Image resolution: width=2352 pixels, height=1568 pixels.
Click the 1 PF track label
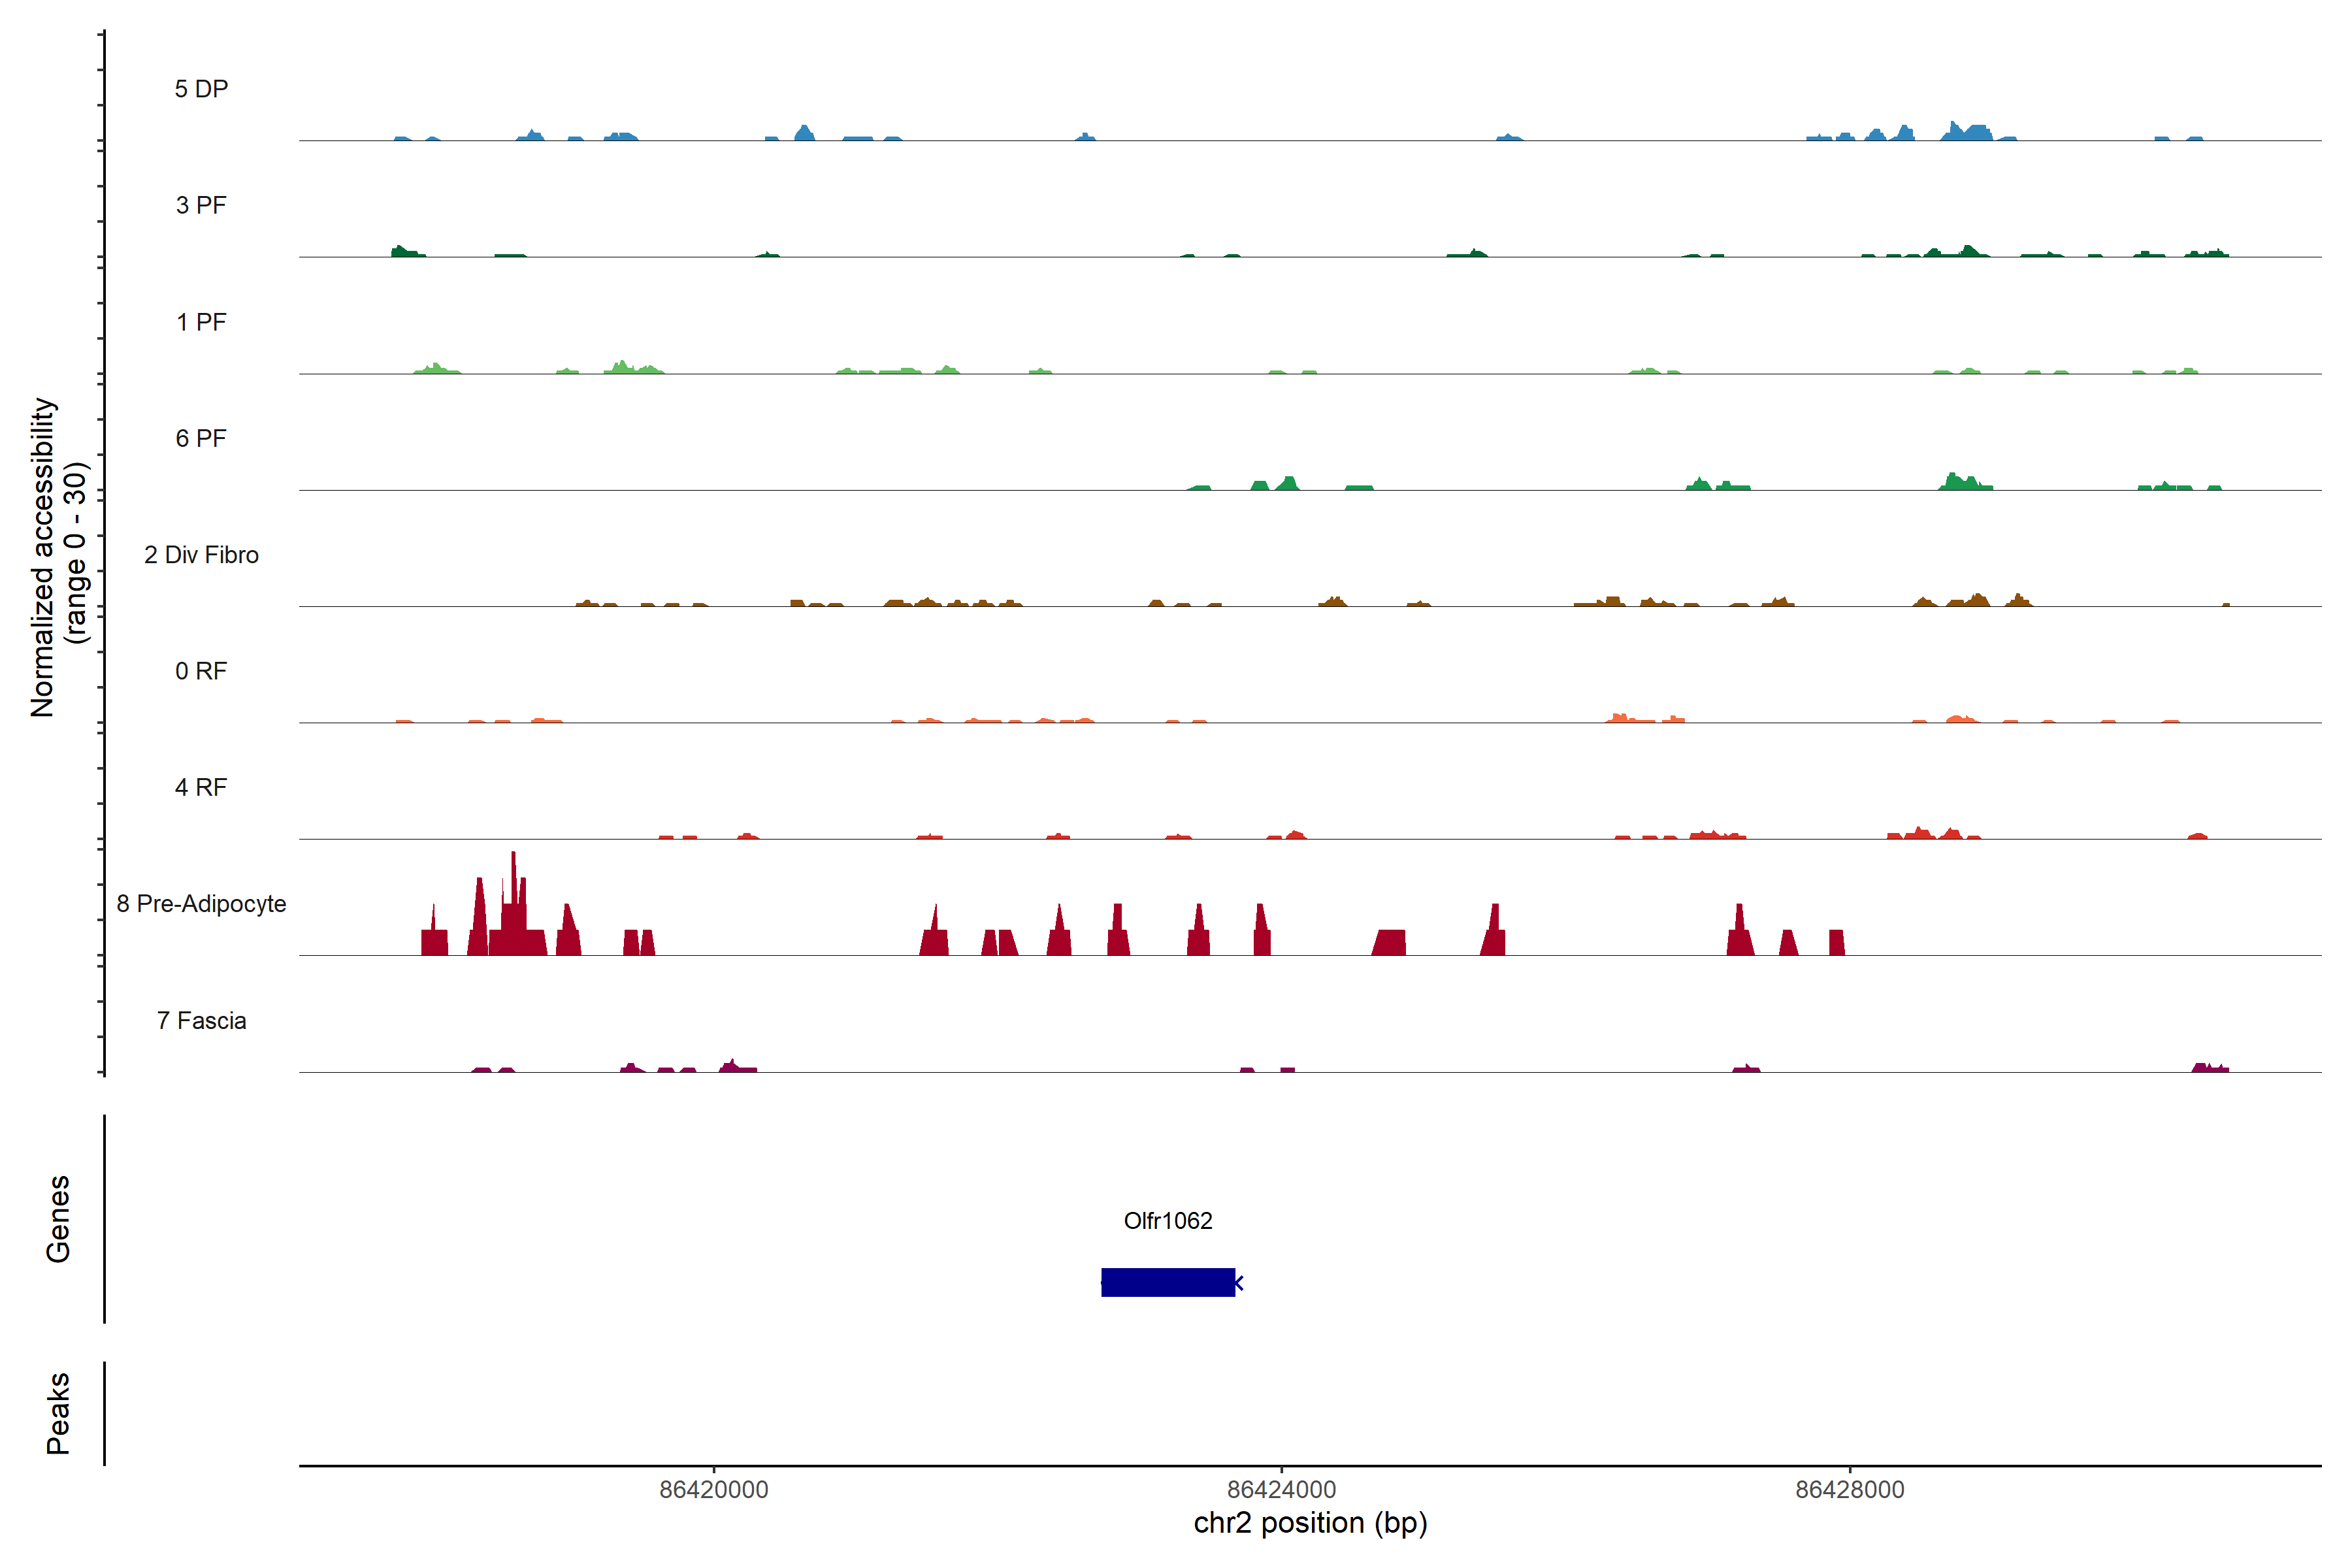pos(201,322)
